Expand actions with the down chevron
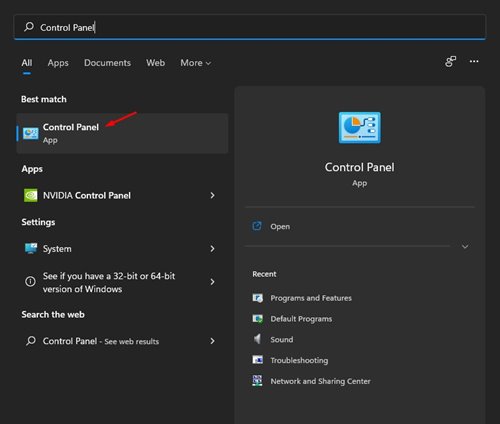 (x=465, y=247)
